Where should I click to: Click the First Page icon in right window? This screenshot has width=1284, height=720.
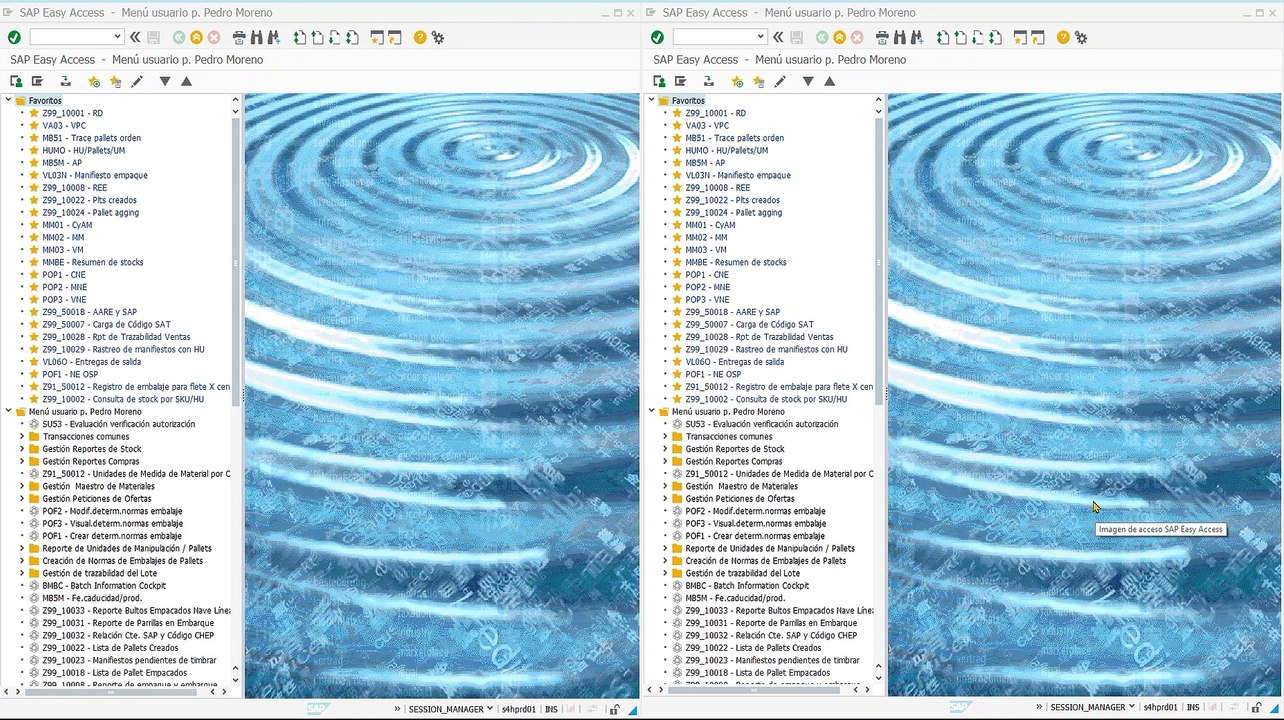point(943,37)
